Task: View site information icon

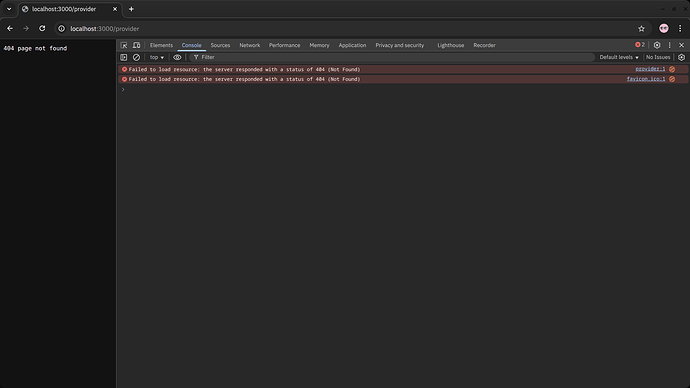Action: 62,29
